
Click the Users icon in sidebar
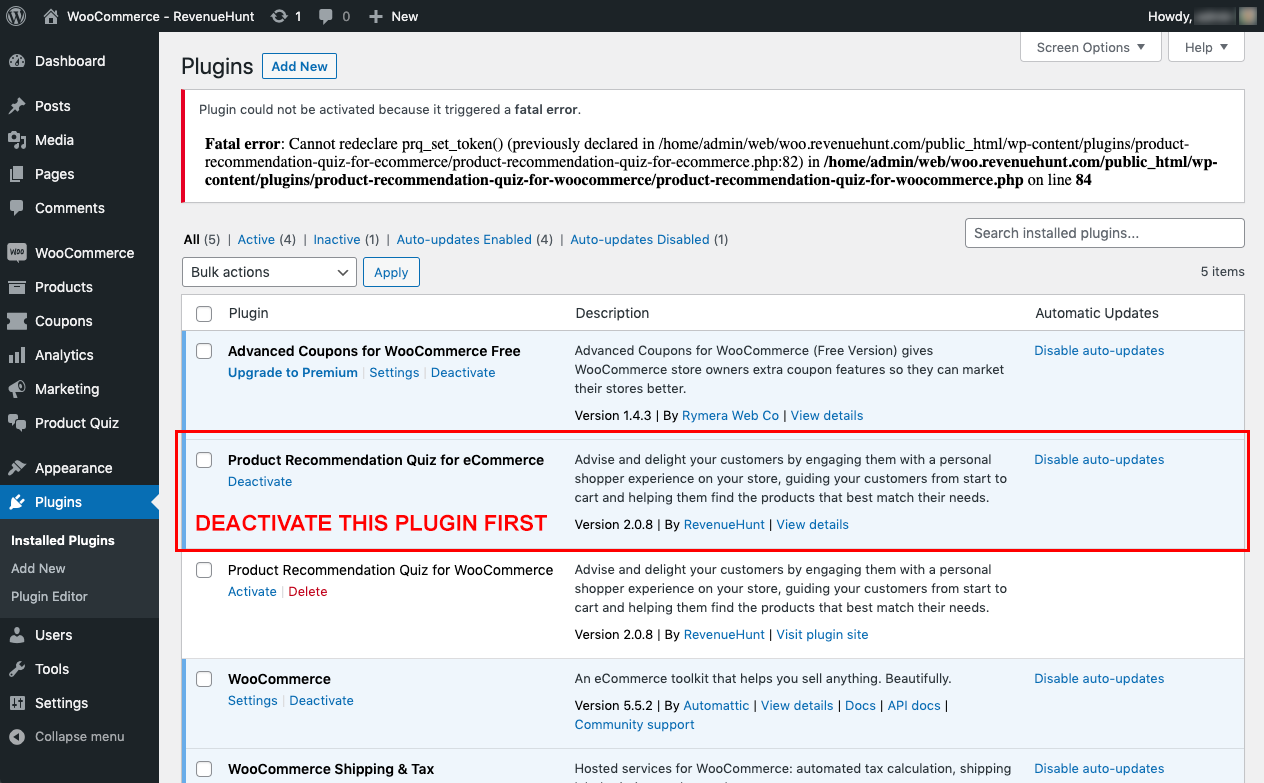click(17, 635)
